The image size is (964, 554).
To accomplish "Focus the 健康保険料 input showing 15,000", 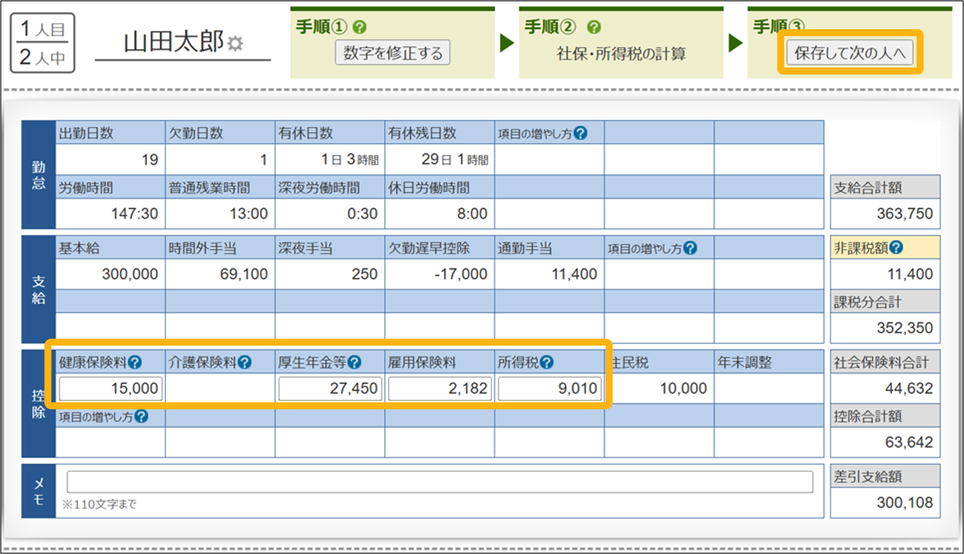I will click(x=110, y=388).
